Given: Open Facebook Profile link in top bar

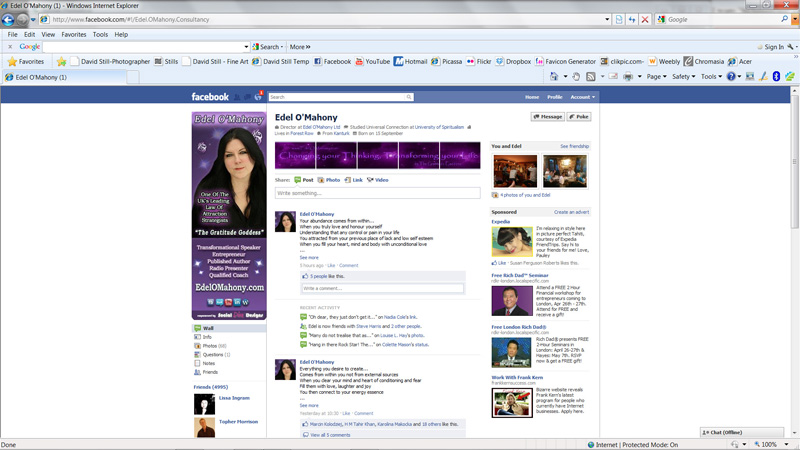Looking at the screenshot, I should [x=555, y=97].
